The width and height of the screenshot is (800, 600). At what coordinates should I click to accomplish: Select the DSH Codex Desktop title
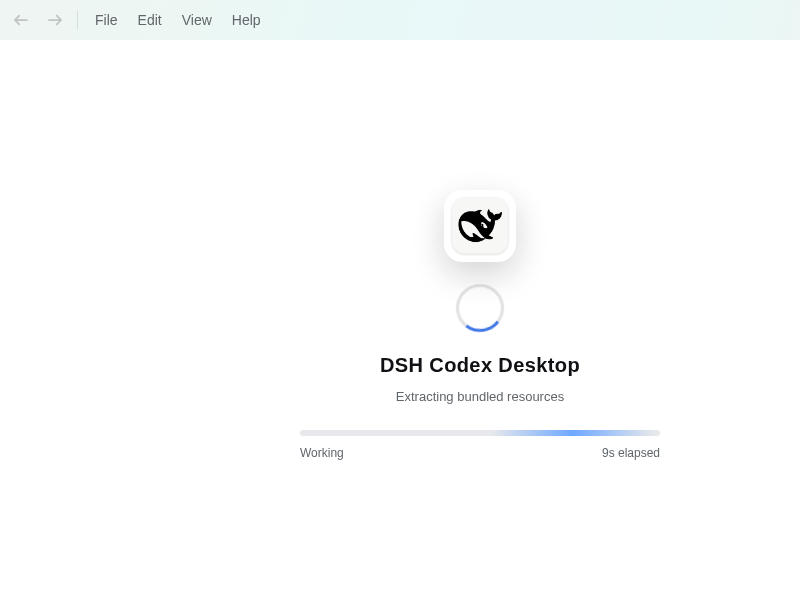pyautogui.click(x=480, y=365)
